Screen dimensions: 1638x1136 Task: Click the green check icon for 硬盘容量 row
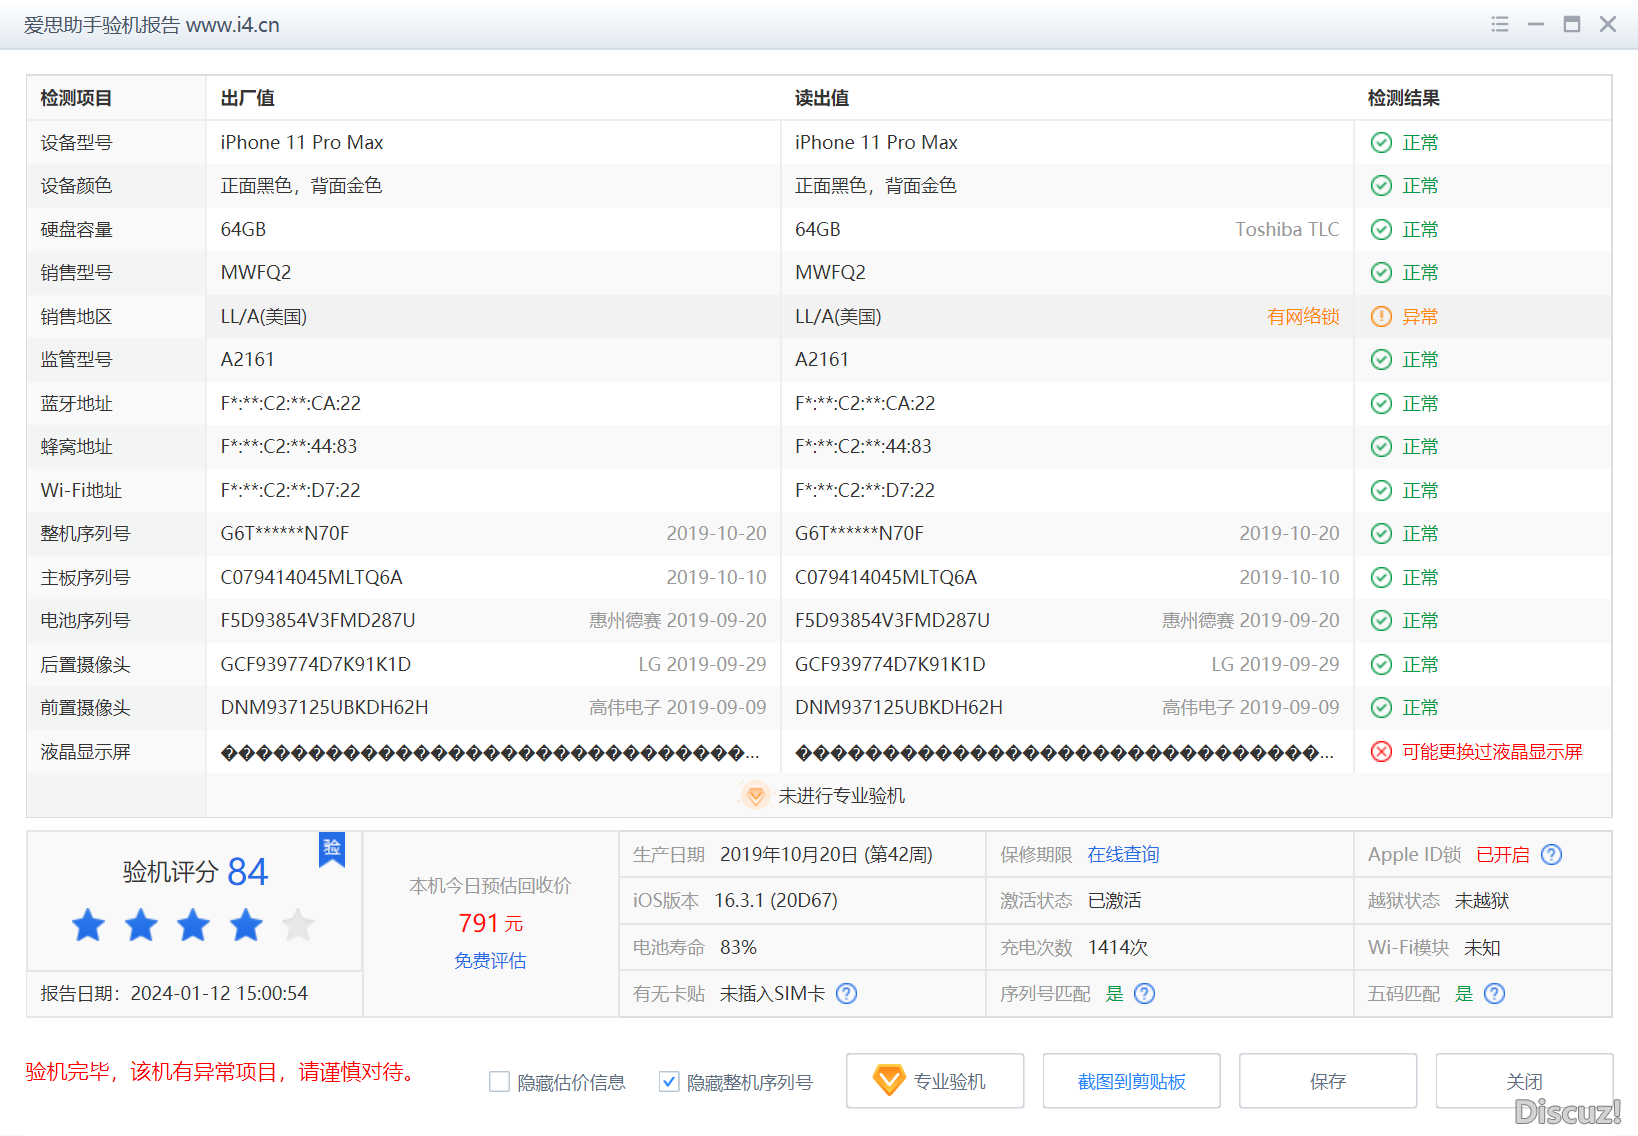pyautogui.click(x=1381, y=230)
